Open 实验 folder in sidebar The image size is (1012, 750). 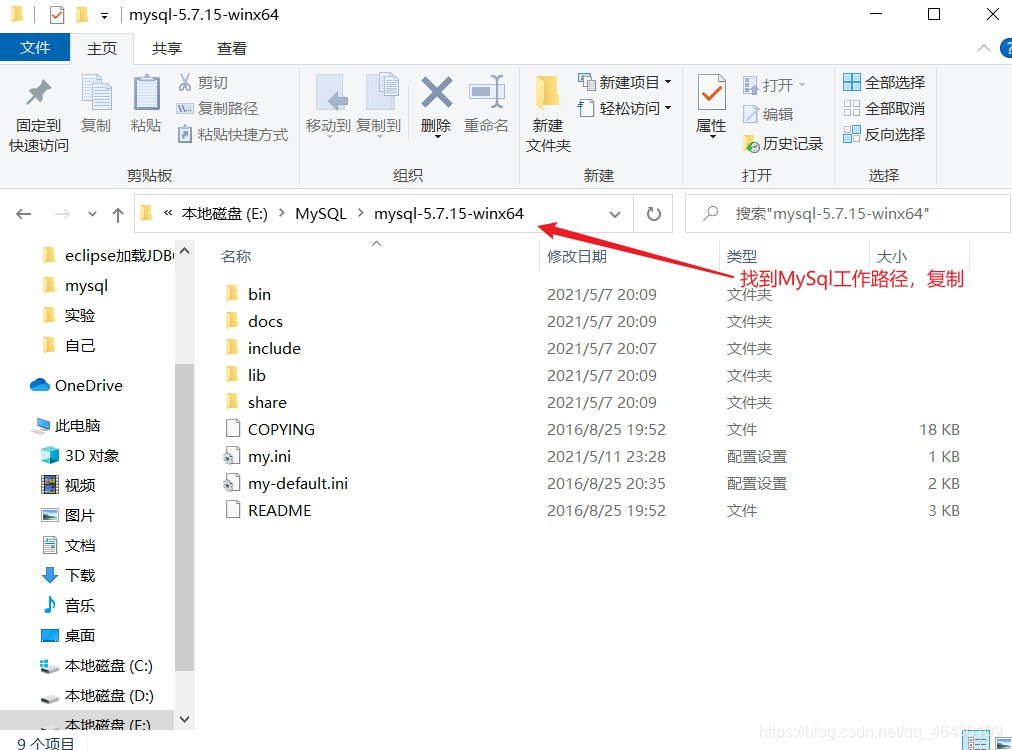tap(80, 316)
